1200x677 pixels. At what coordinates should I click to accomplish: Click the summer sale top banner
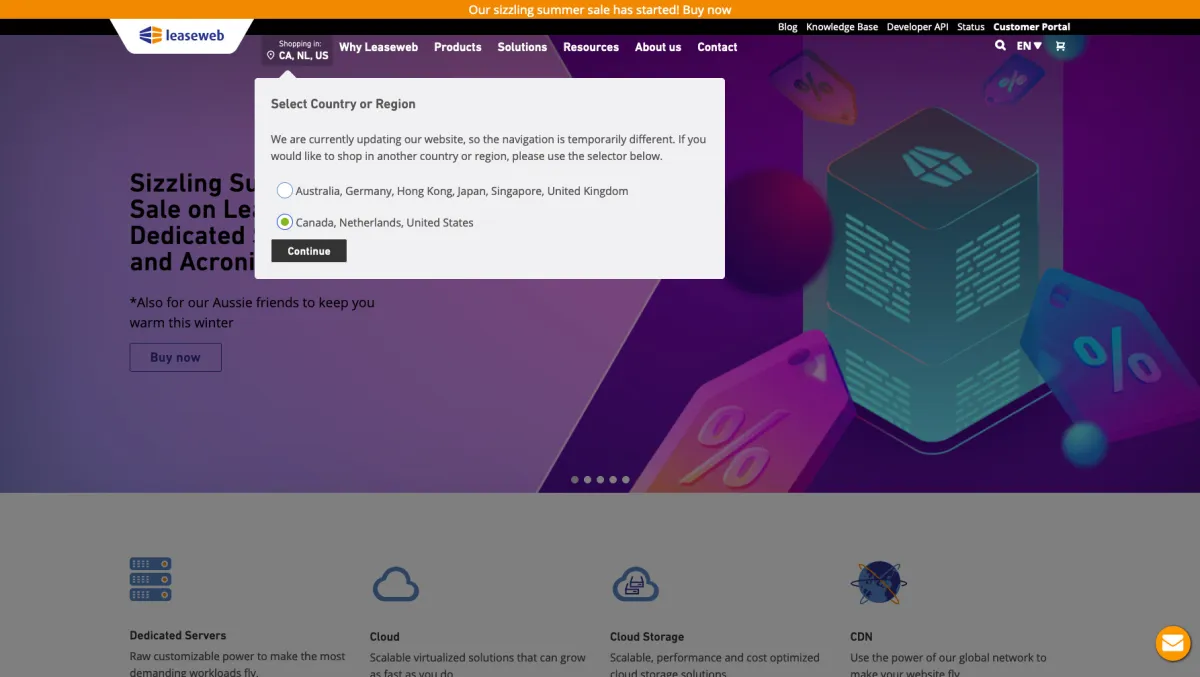click(x=600, y=9)
